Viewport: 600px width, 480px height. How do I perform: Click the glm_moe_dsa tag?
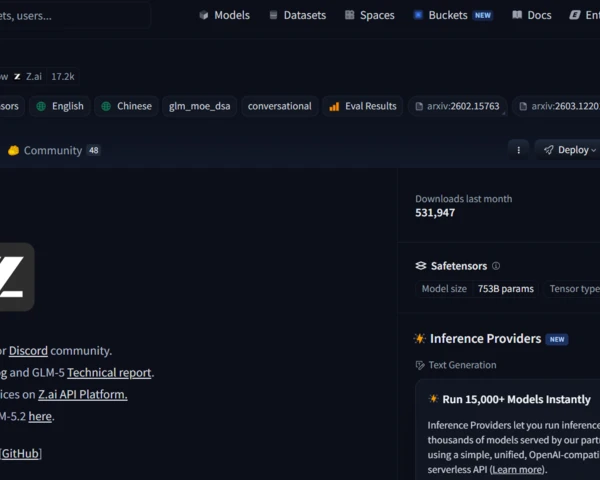tap(200, 106)
